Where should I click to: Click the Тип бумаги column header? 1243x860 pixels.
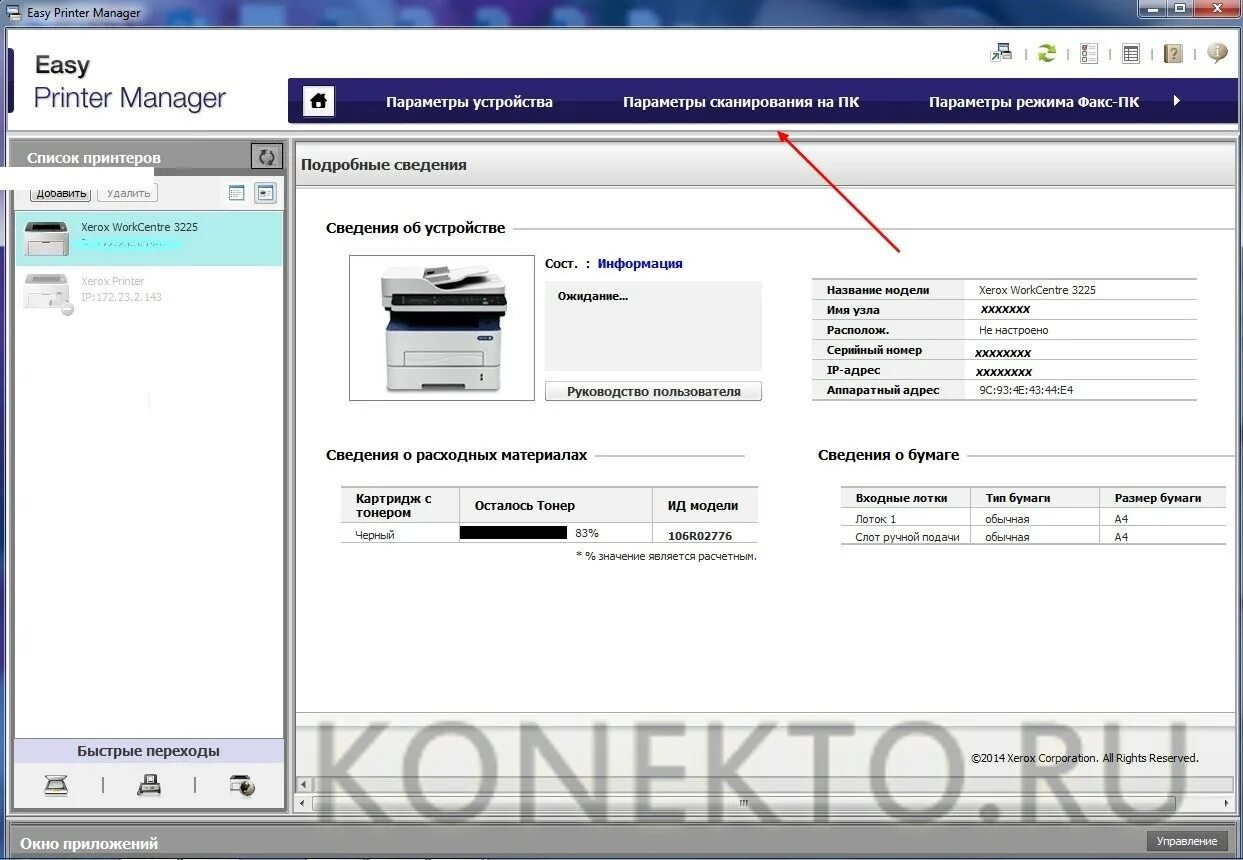coord(1018,497)
